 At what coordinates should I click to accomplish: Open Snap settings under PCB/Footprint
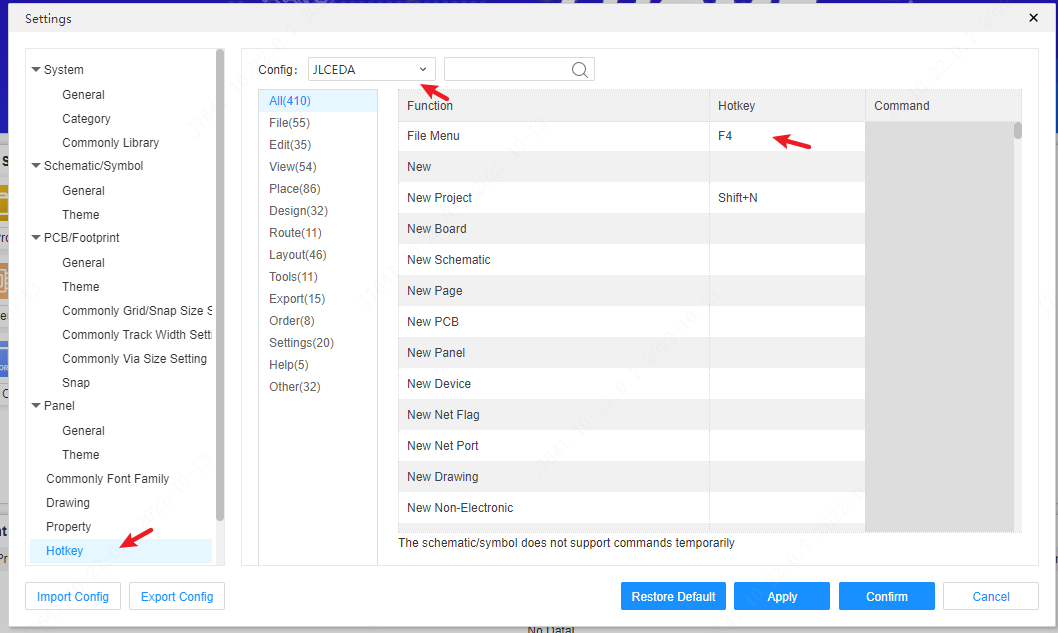(x=76, y=382)
